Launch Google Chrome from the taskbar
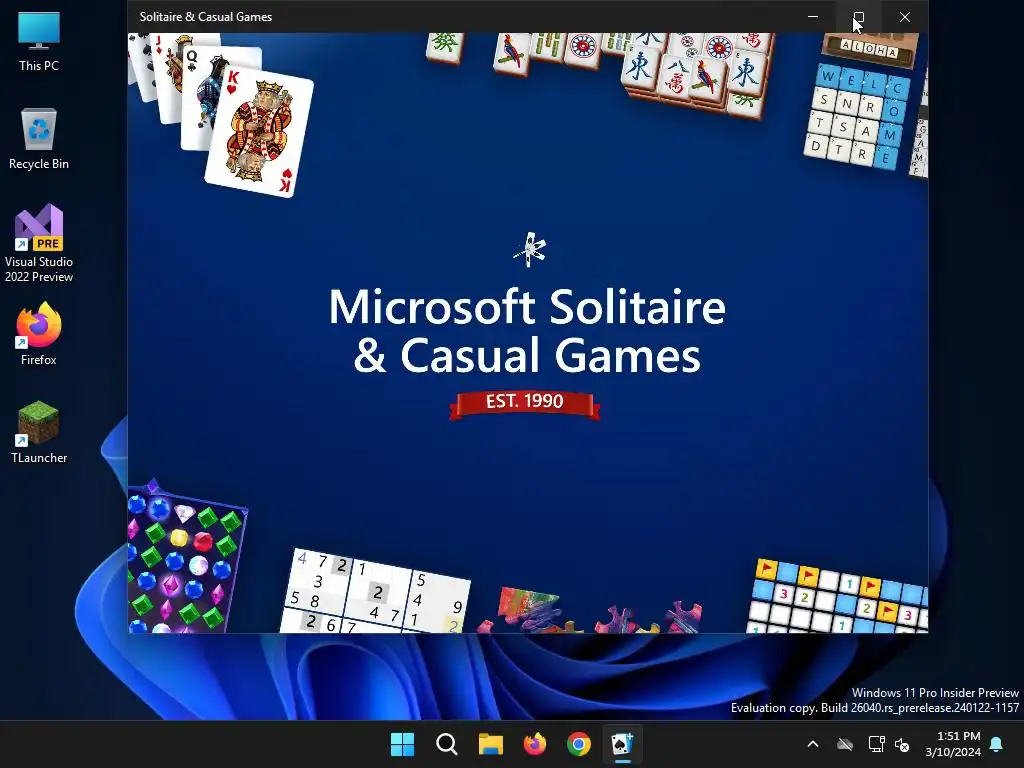 [579, 744]
